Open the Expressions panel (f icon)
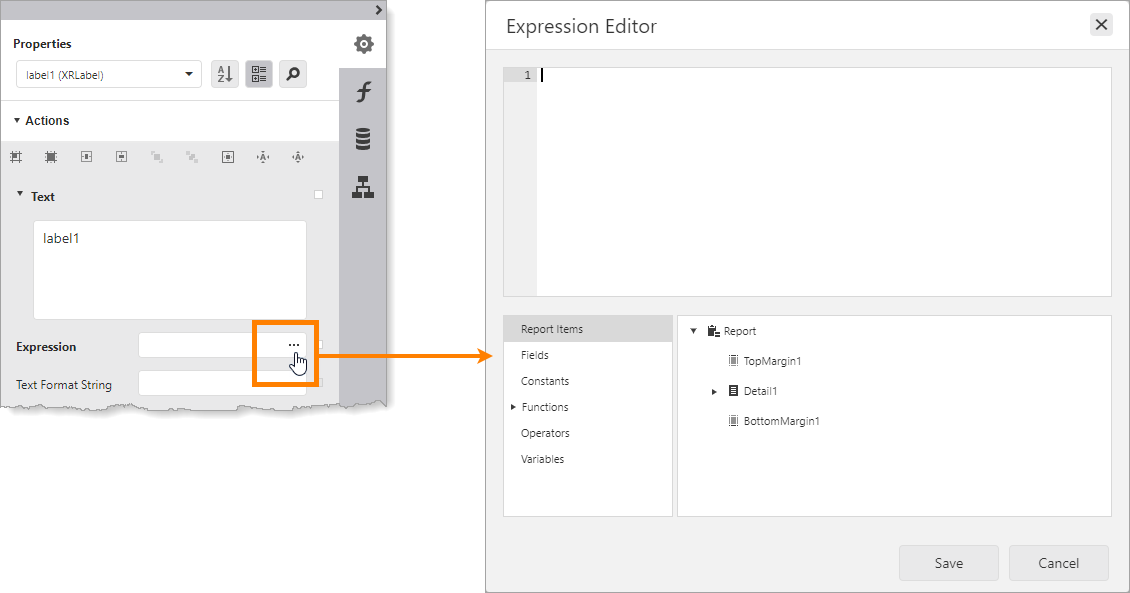1130x593 pixels. pyautogui.click(x=362, y=91)
